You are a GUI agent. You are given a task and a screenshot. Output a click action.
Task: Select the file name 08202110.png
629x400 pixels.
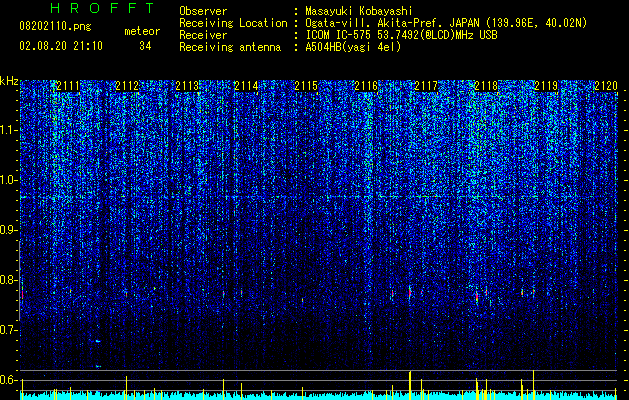55,27
